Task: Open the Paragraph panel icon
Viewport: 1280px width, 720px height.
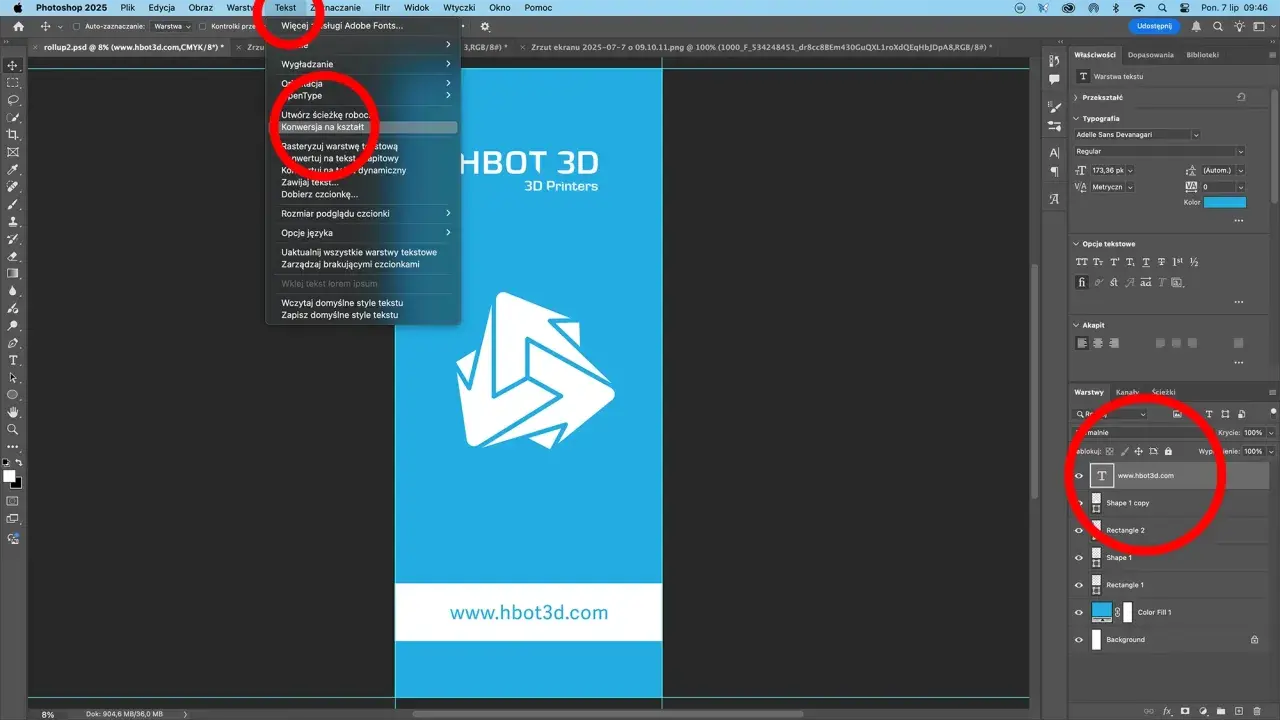Action: (x=1054, y=172)
